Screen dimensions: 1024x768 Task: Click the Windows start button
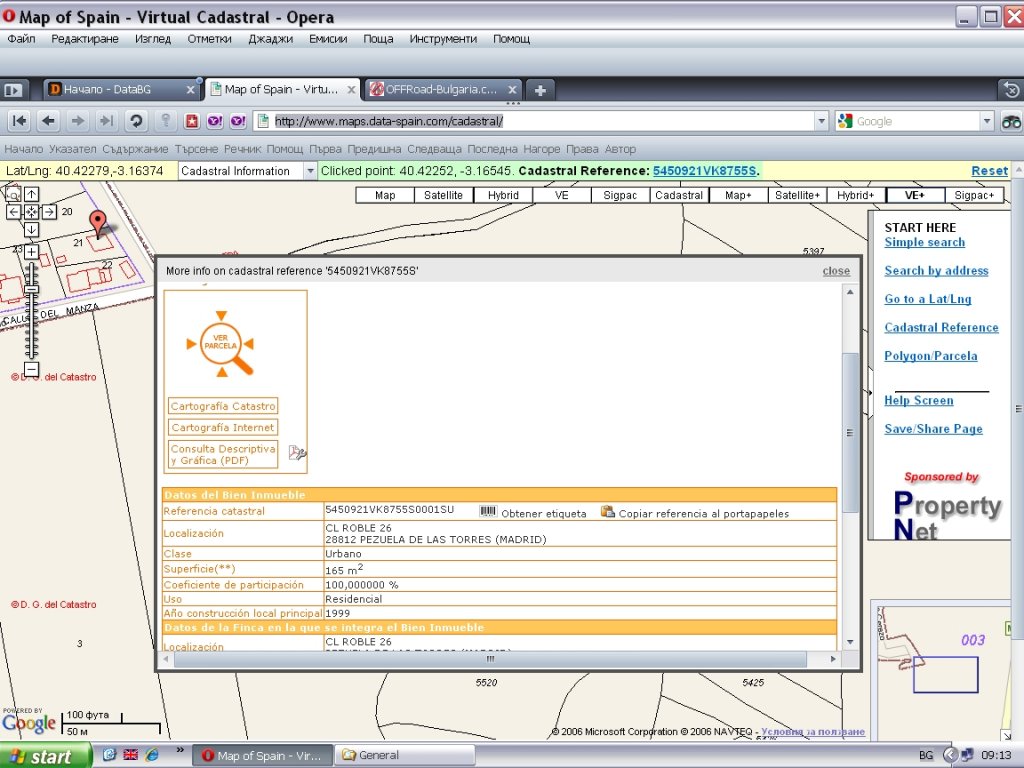(39, 756)
